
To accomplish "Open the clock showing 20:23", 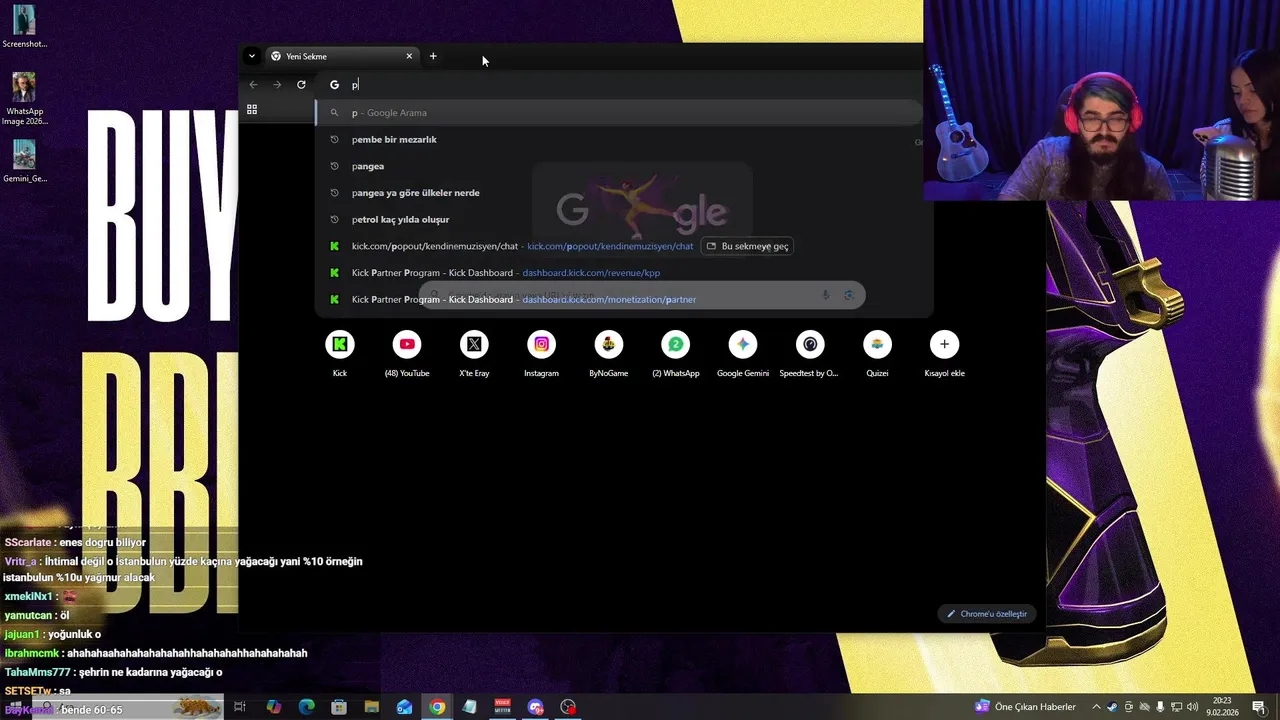I will tap(1222, 707).
